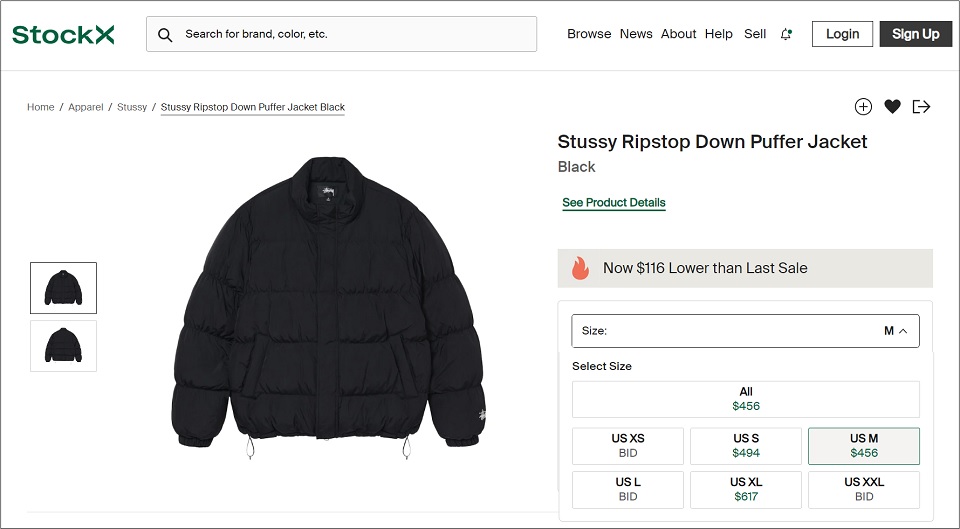The height and width of the screenshot is (529, 960).
Task: Click the share export icon
Action: pyautogui.click(x=921, y=107)
